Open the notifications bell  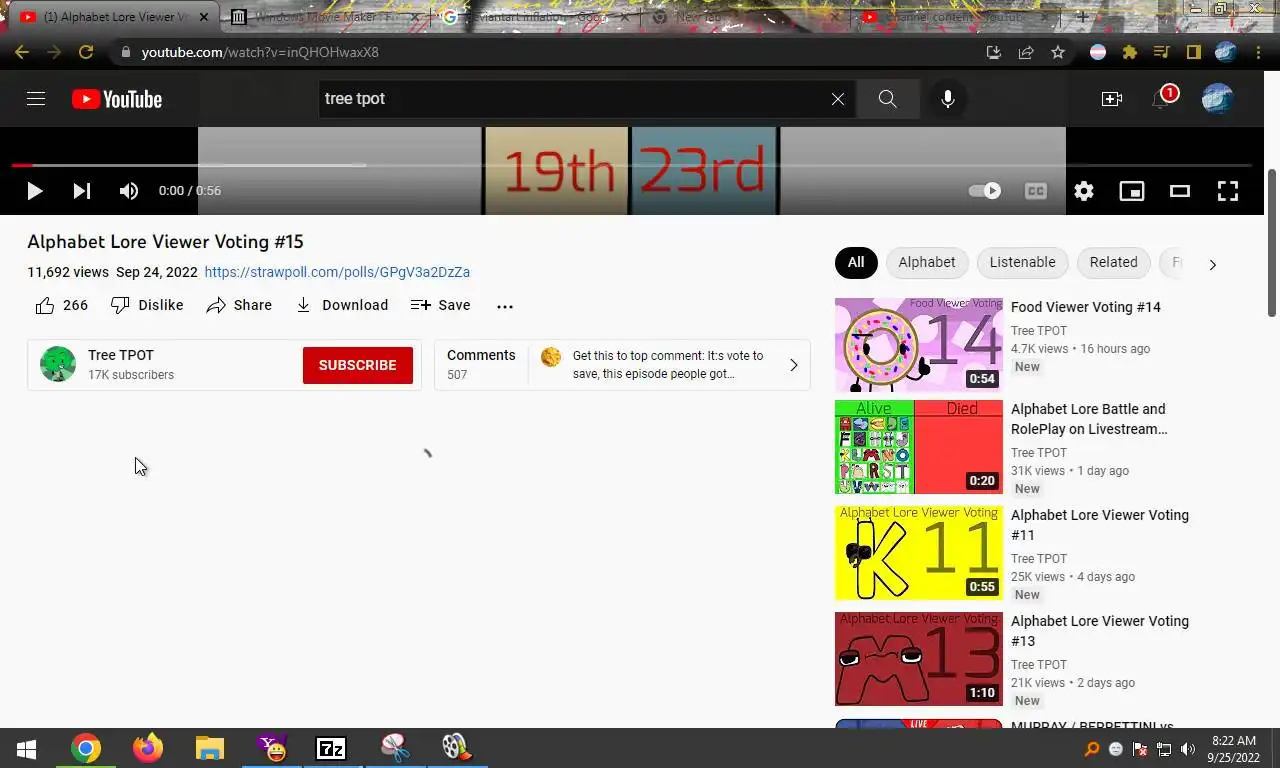tap(1162, 99)
